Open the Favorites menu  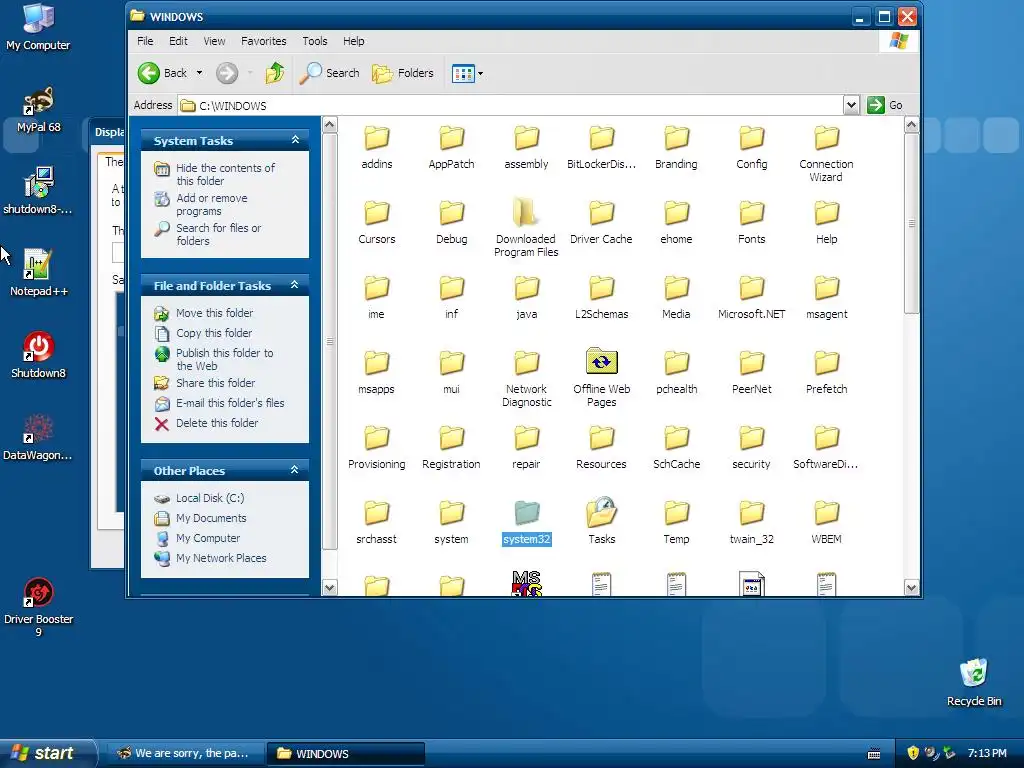[264, 41]
